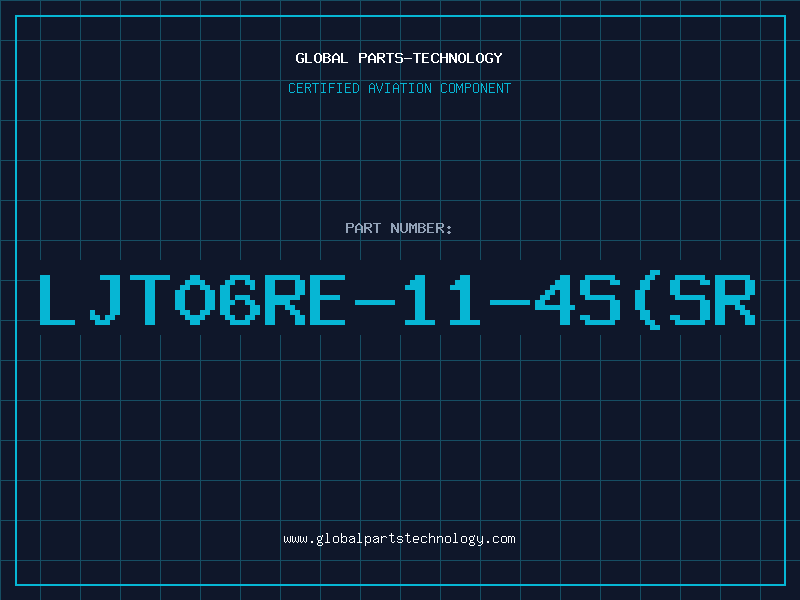Click the letter L starting the part number
The image size is (800, 600).
tap(57, 300)
